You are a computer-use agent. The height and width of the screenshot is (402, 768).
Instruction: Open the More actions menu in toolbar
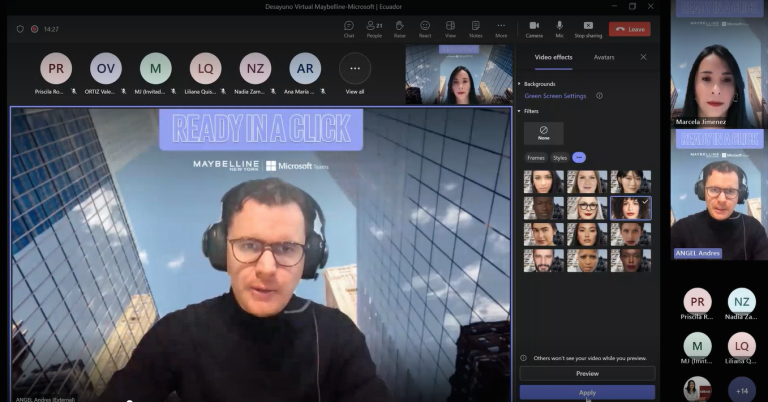tap(501, 28)
